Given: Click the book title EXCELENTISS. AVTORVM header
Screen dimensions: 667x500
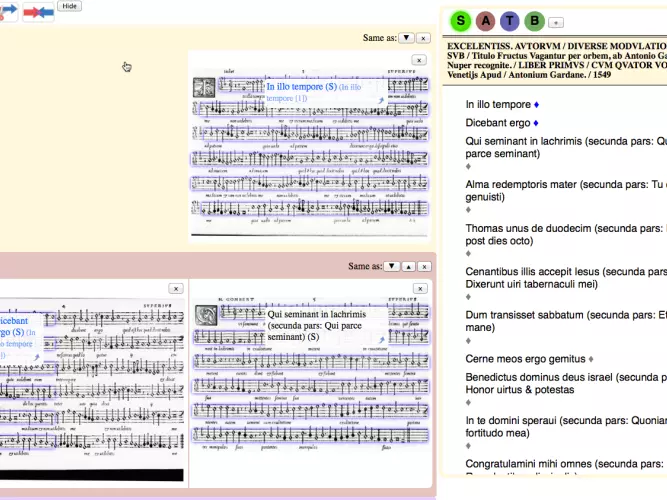Looking at the screenshot, I should coord(557,60).
